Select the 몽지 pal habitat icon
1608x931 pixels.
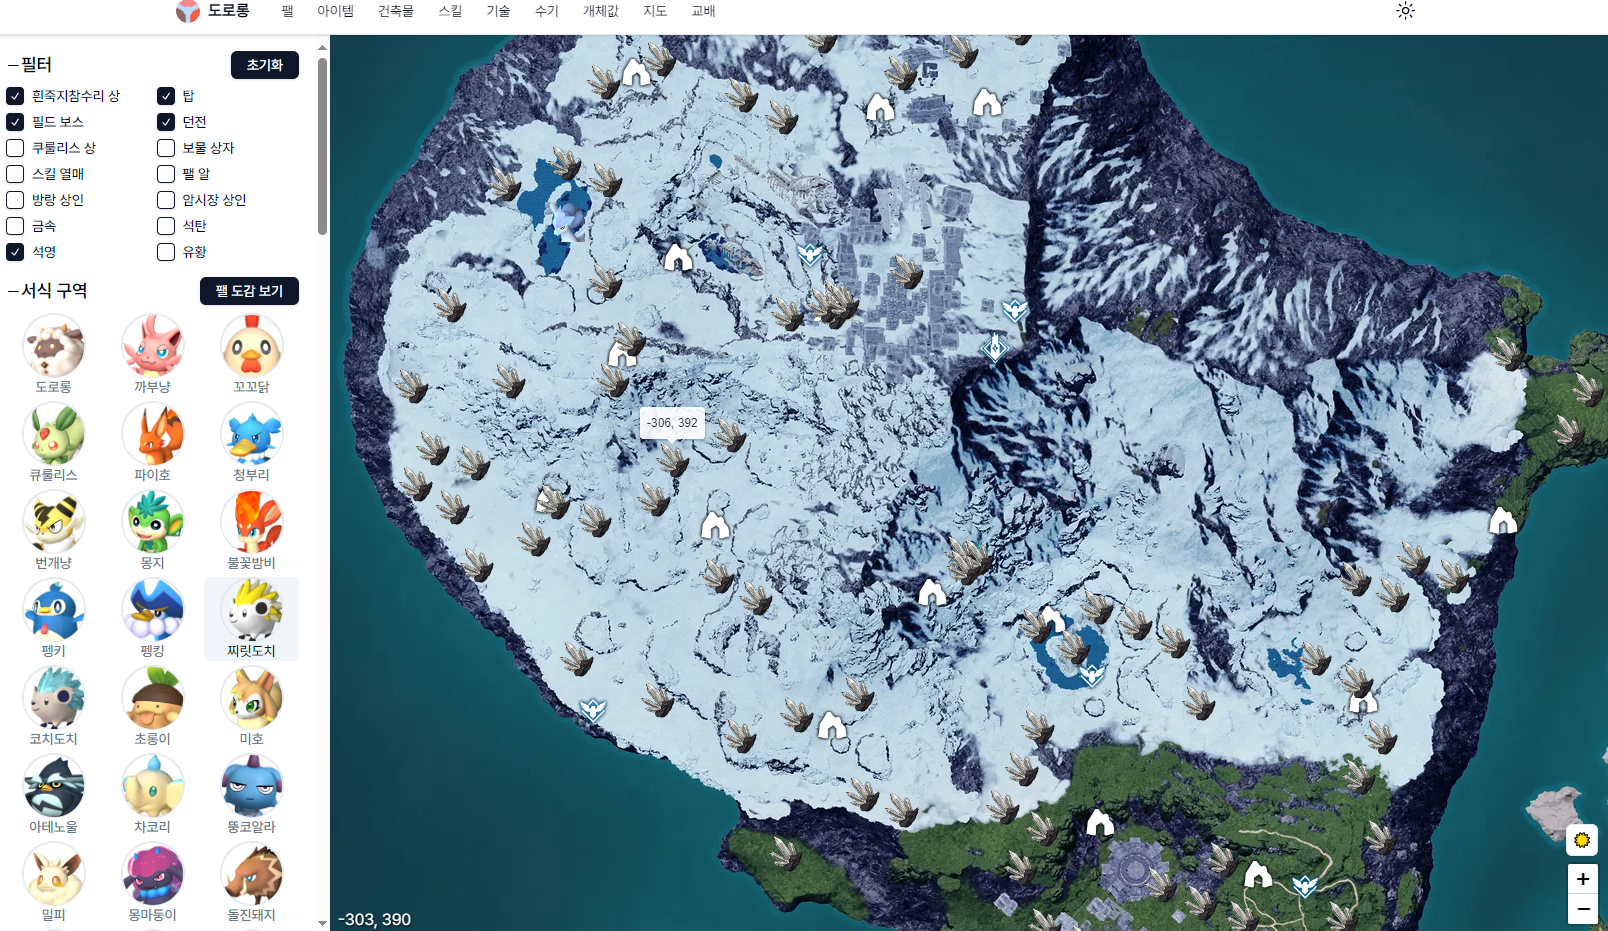pos(153,522)
